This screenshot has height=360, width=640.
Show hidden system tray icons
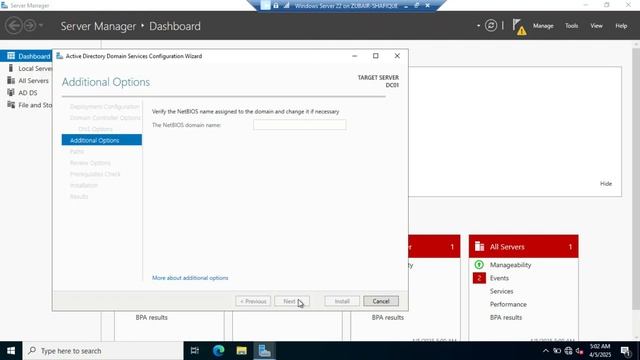point(546,351)
